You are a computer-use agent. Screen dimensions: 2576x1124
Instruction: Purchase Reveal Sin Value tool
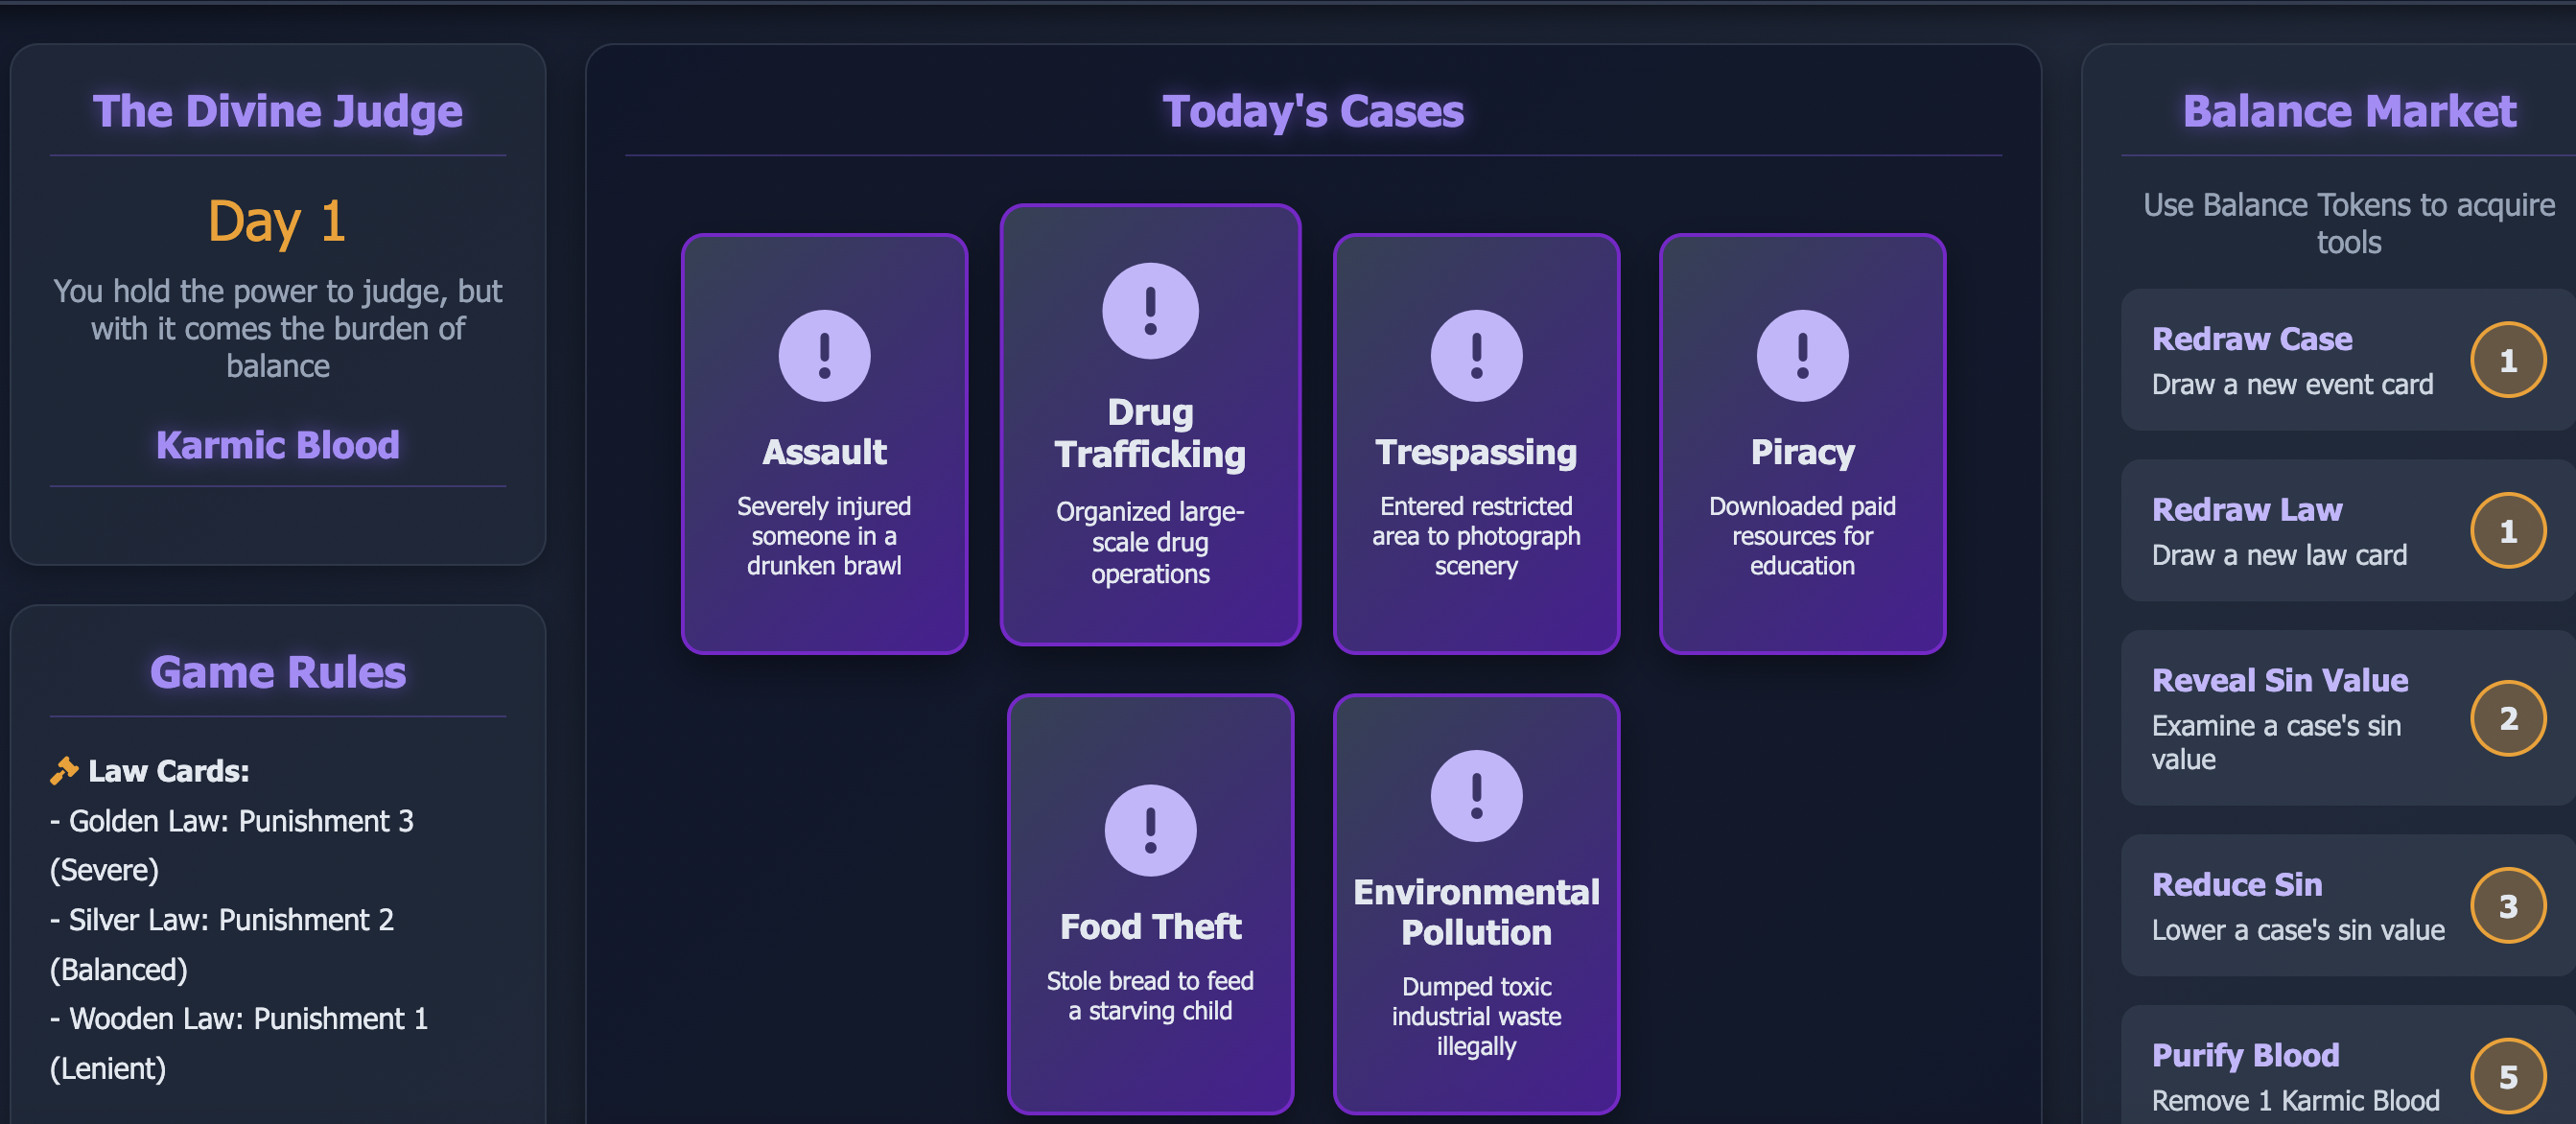coord(2348,718)
